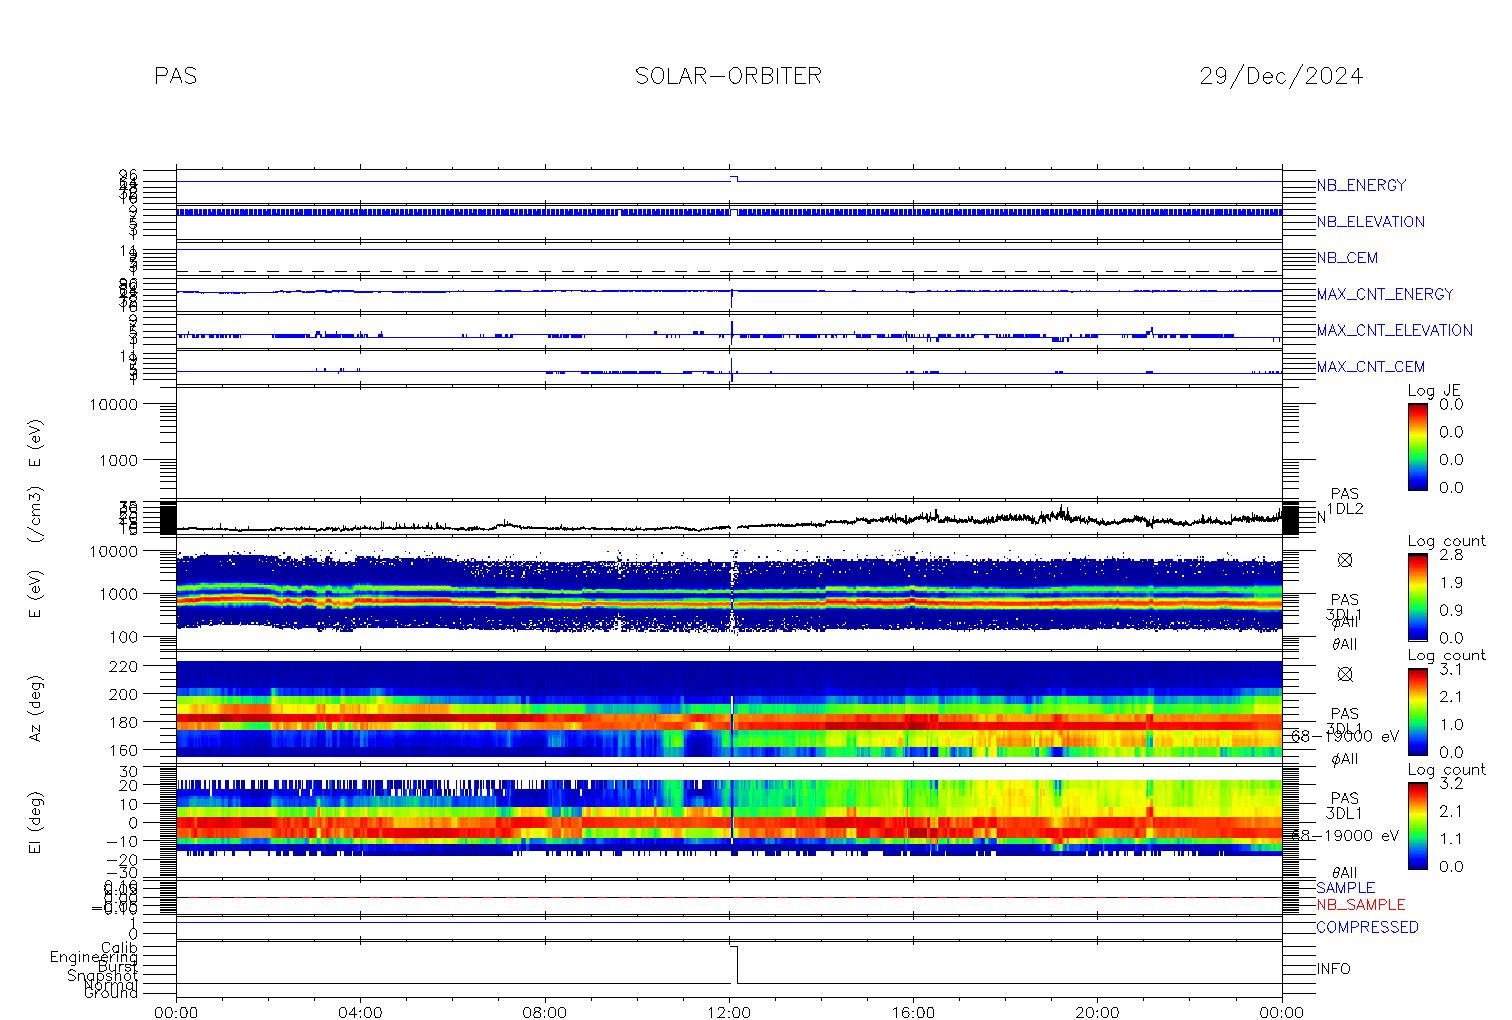The height and width of the screenshot is (1020, 1512).
Task: Click the Calib mode label
Action: pos(119,947)
